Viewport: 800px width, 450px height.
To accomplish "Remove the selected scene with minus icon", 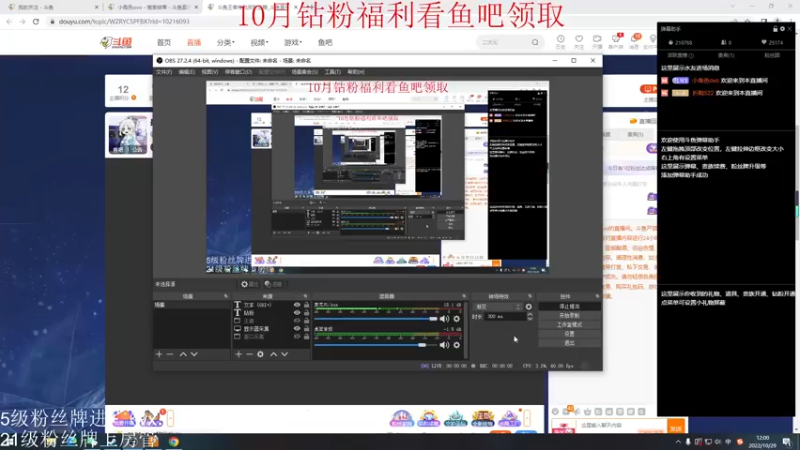I will [x=170, y=354].
